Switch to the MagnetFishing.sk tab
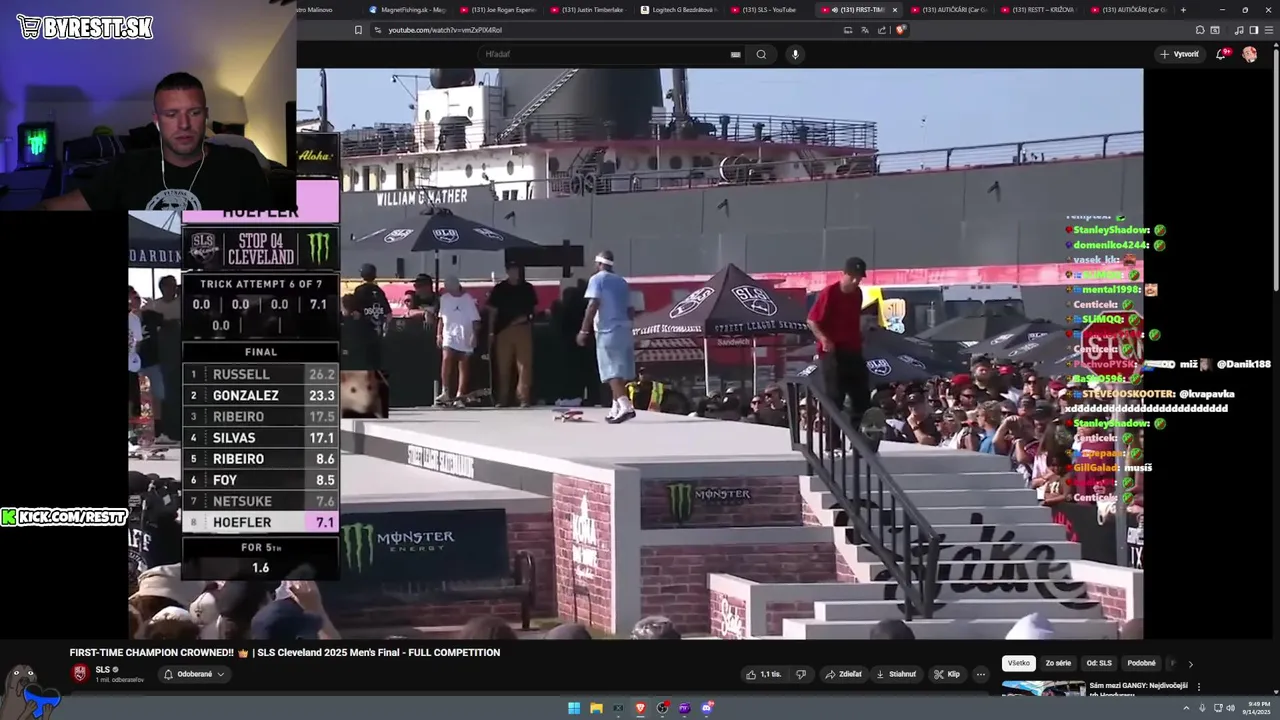Image resolution: width=1280 pixels, height=720 pixels. tap(408, 10)
